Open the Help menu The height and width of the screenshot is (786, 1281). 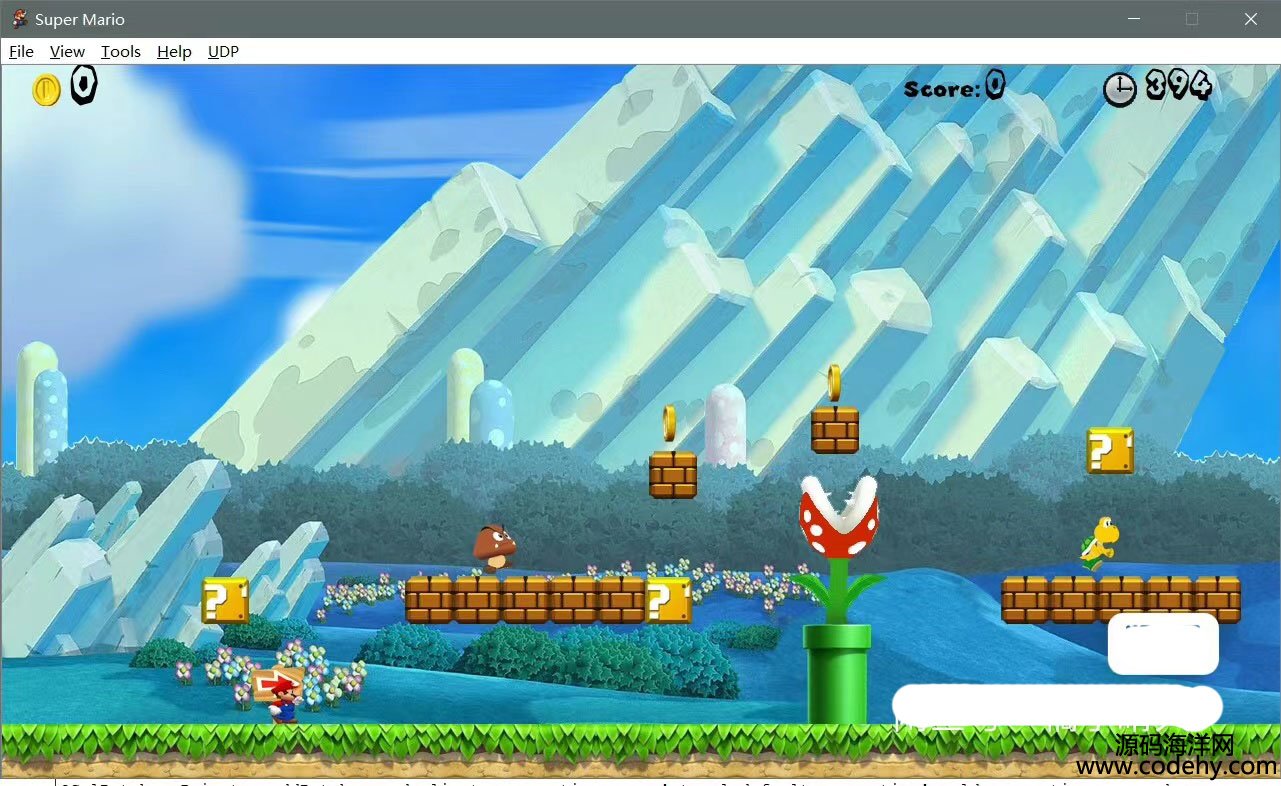[174, 52]
